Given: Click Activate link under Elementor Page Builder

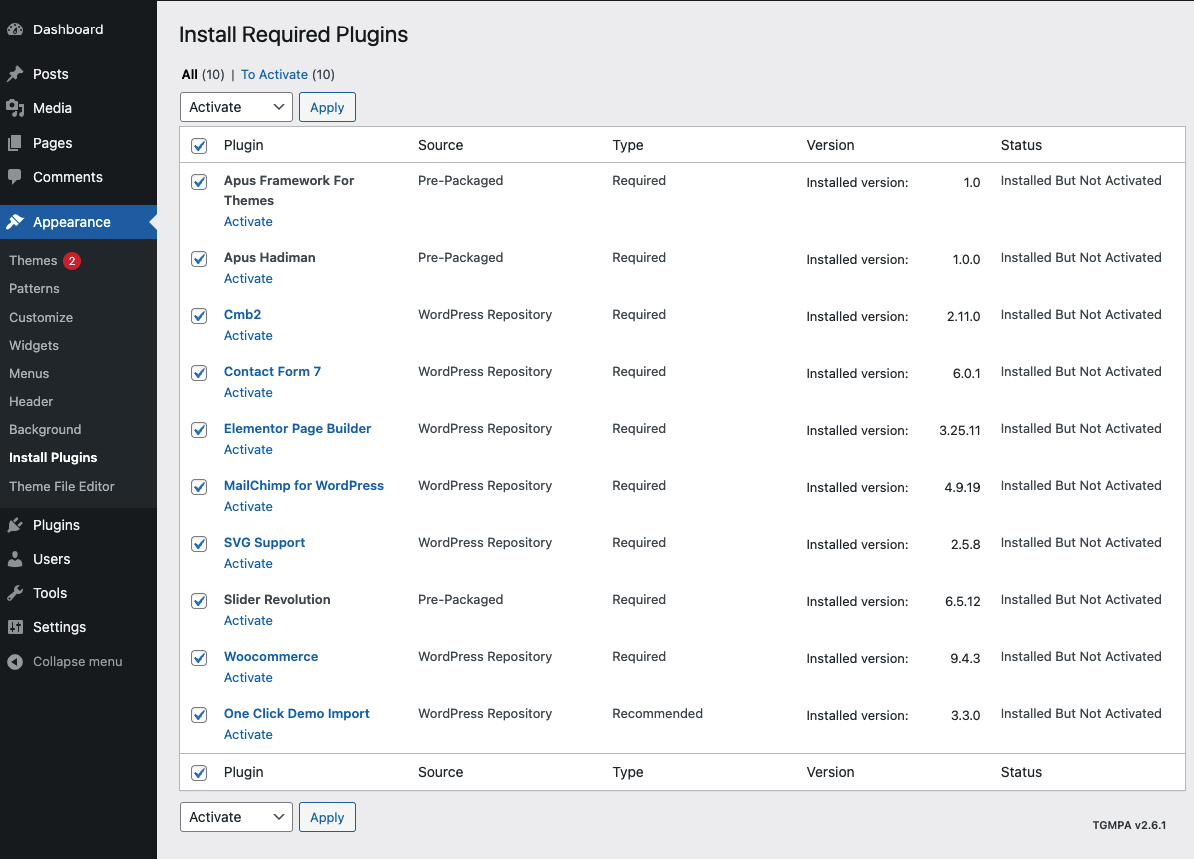Looking at the screenshot, I should tap(248, 450).
